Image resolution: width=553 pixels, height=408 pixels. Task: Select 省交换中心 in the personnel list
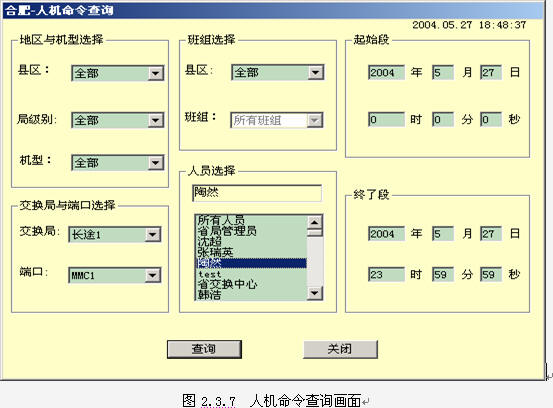227,284
